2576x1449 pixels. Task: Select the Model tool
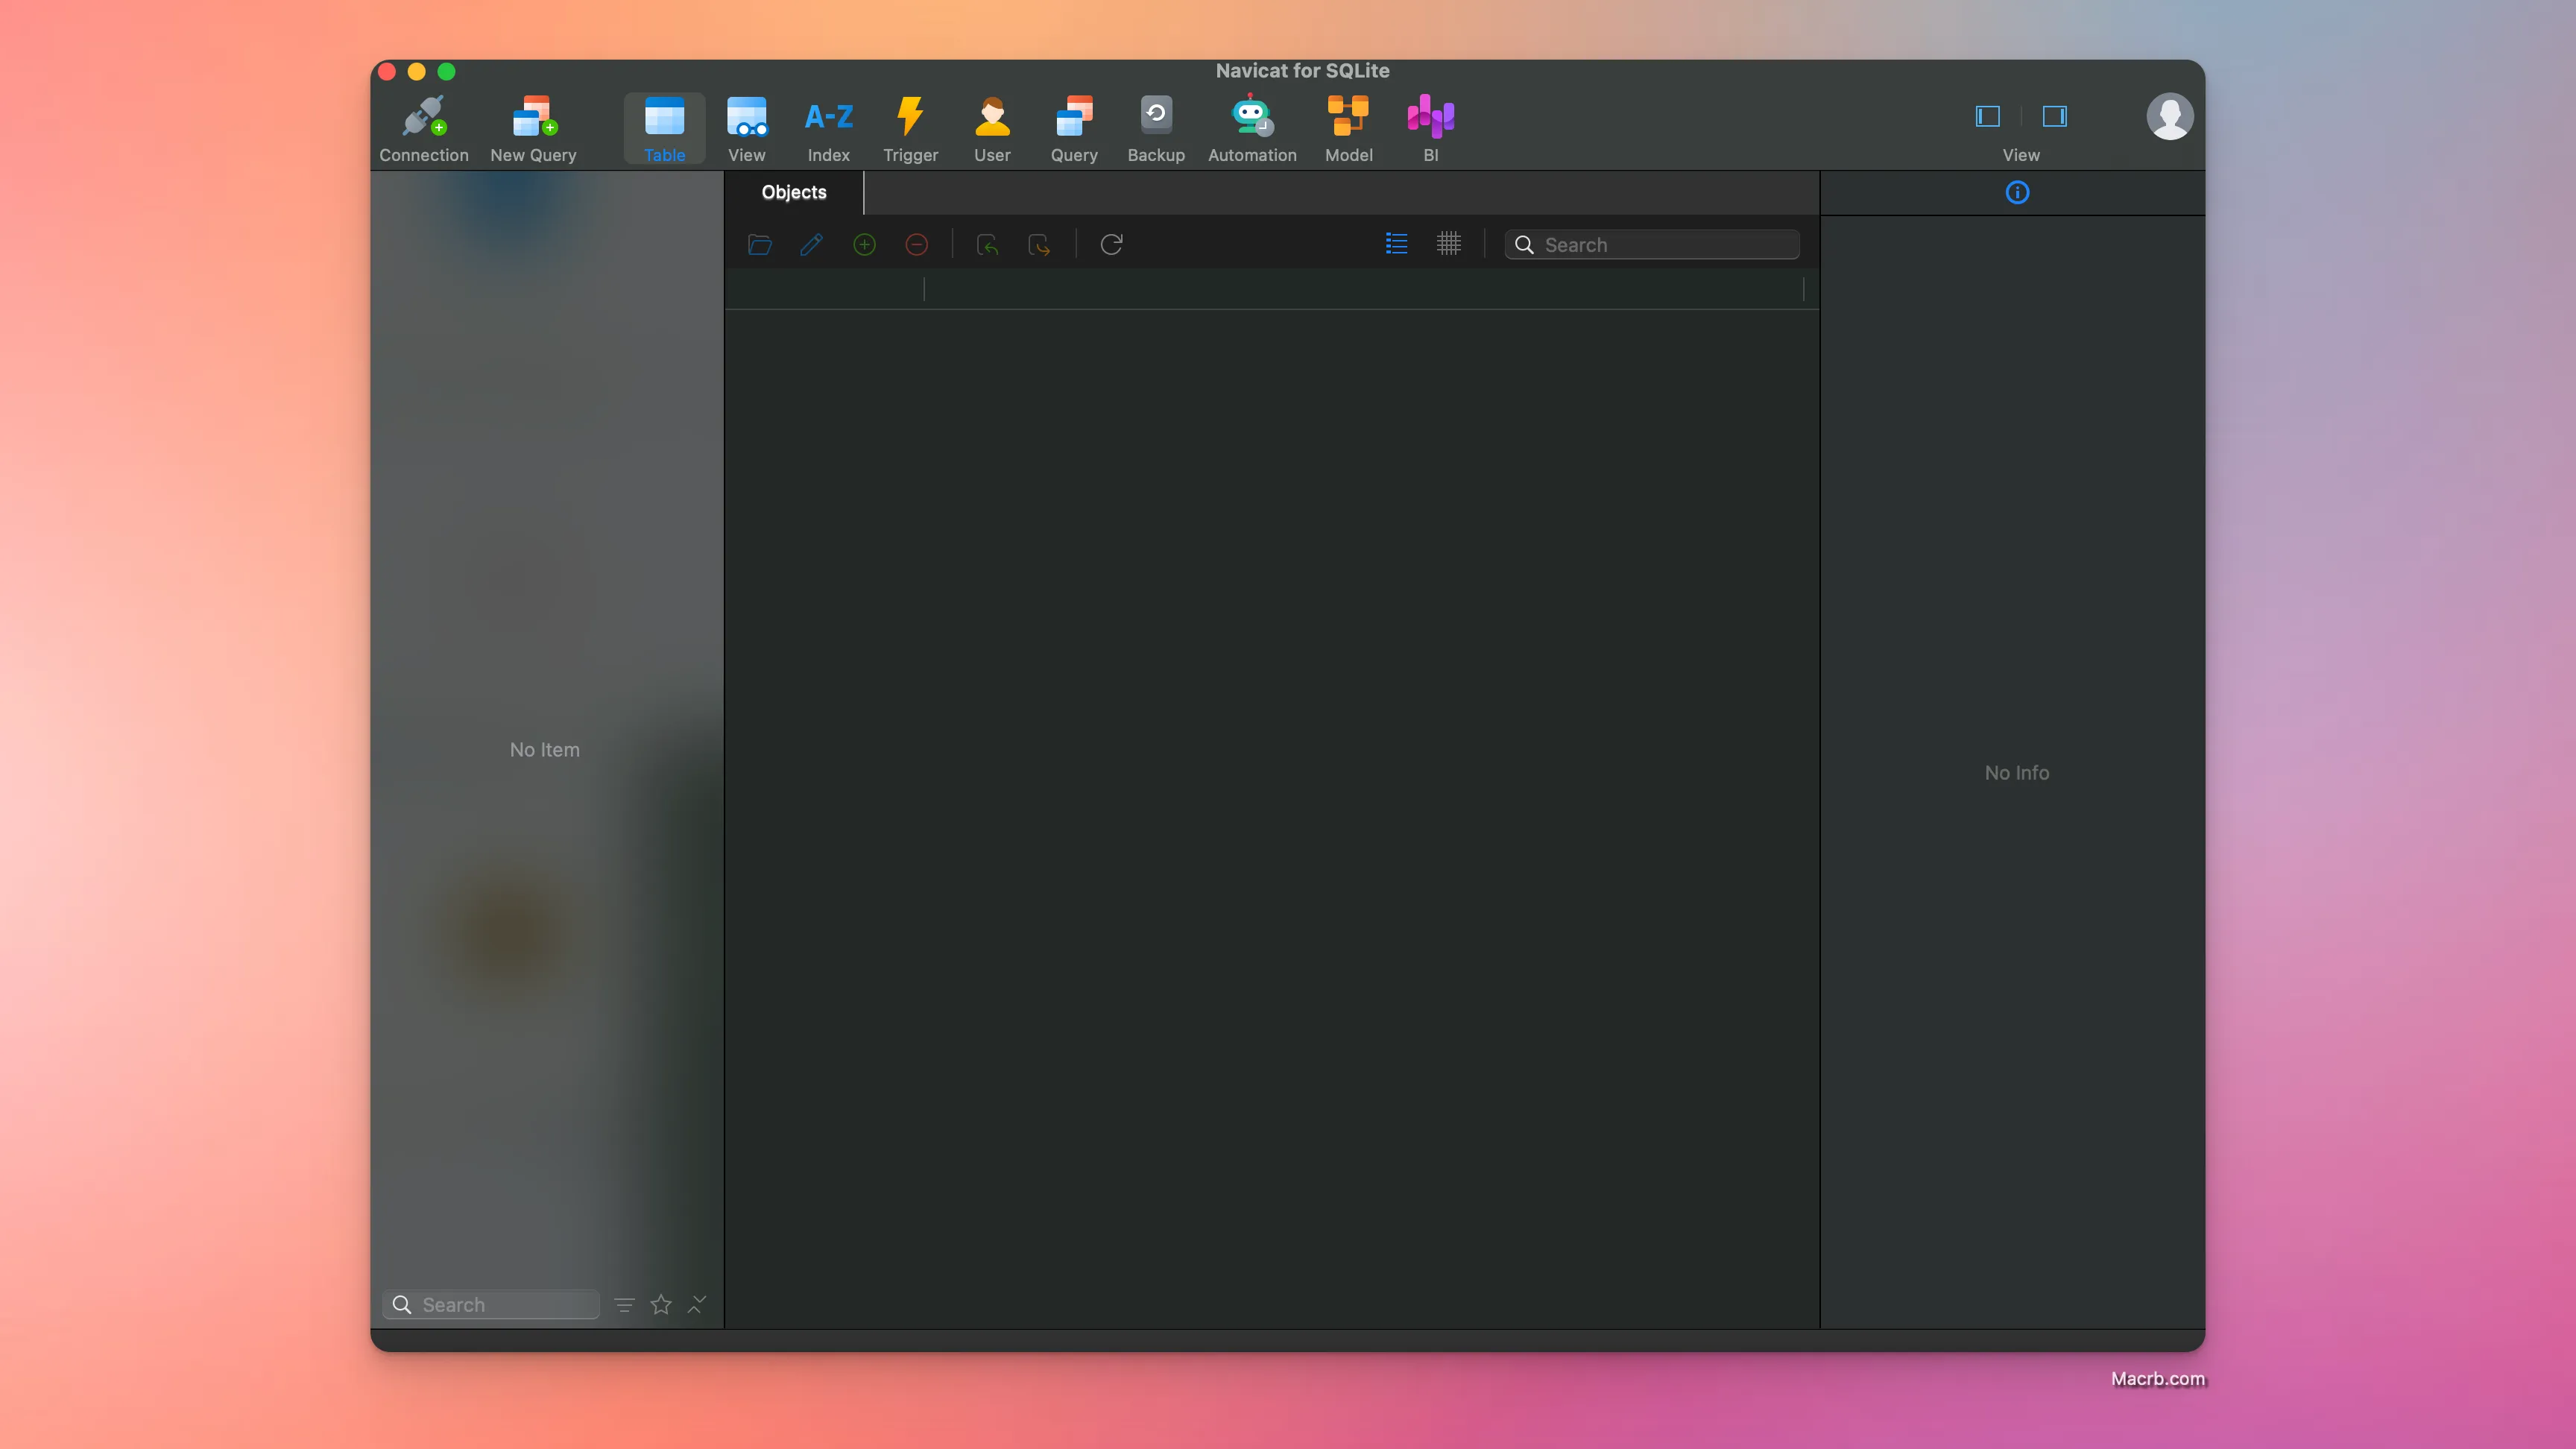(x=1348, y=129)
